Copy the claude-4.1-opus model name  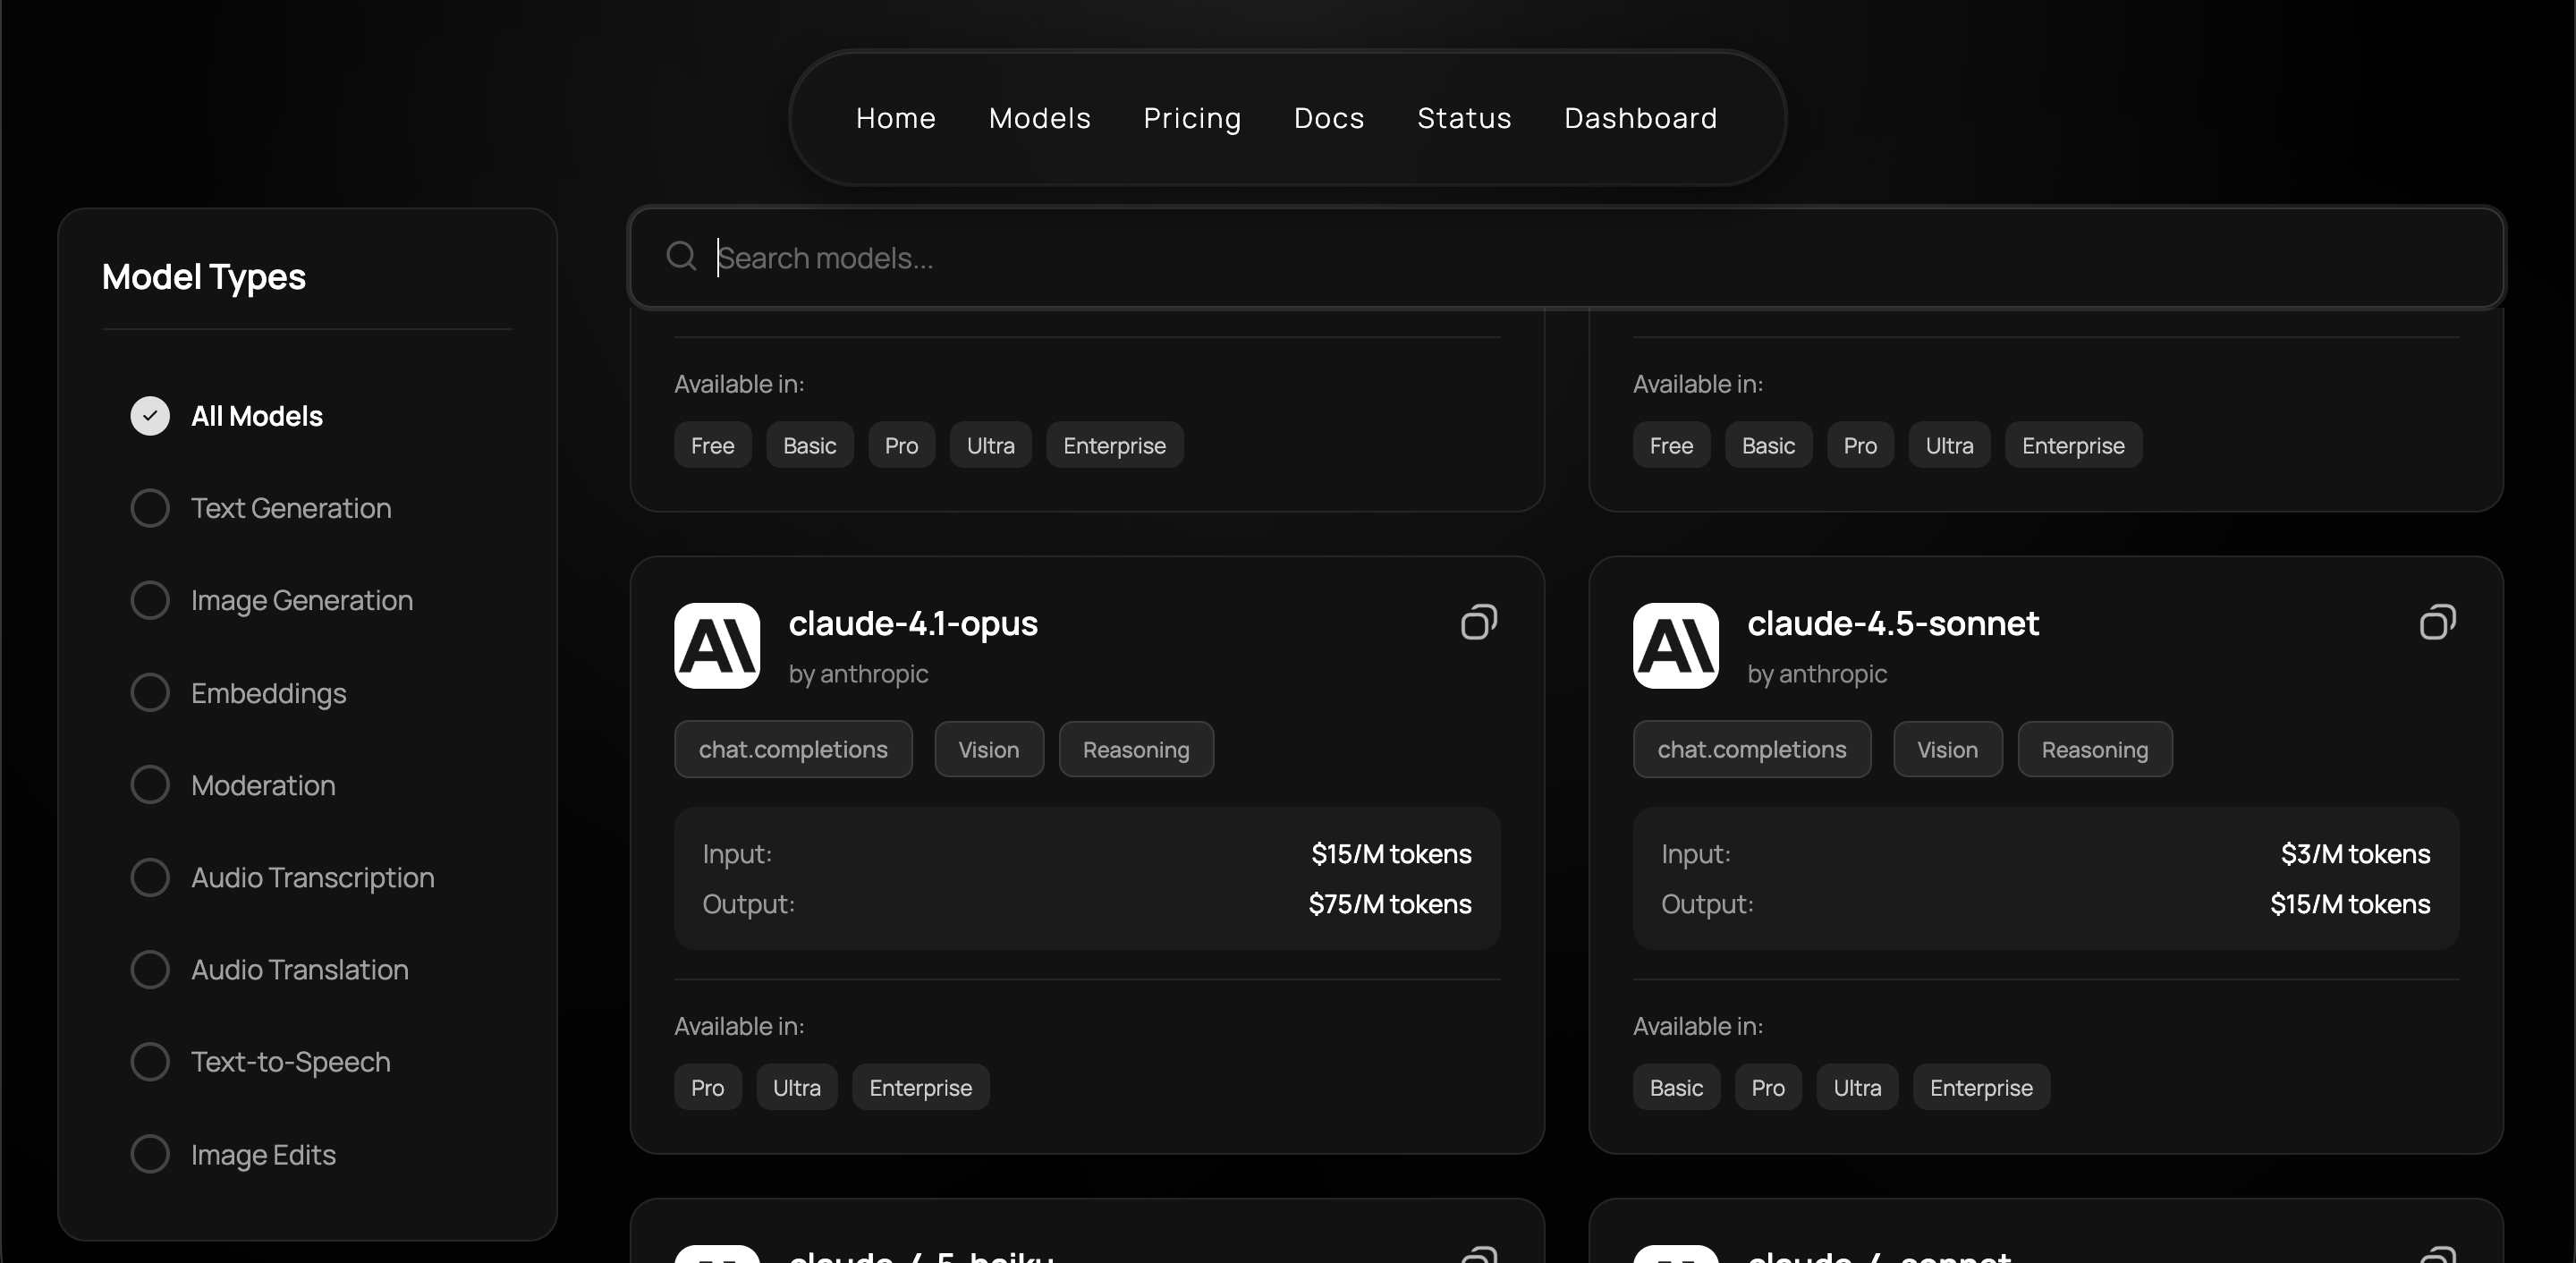[x=1478, y=622]
